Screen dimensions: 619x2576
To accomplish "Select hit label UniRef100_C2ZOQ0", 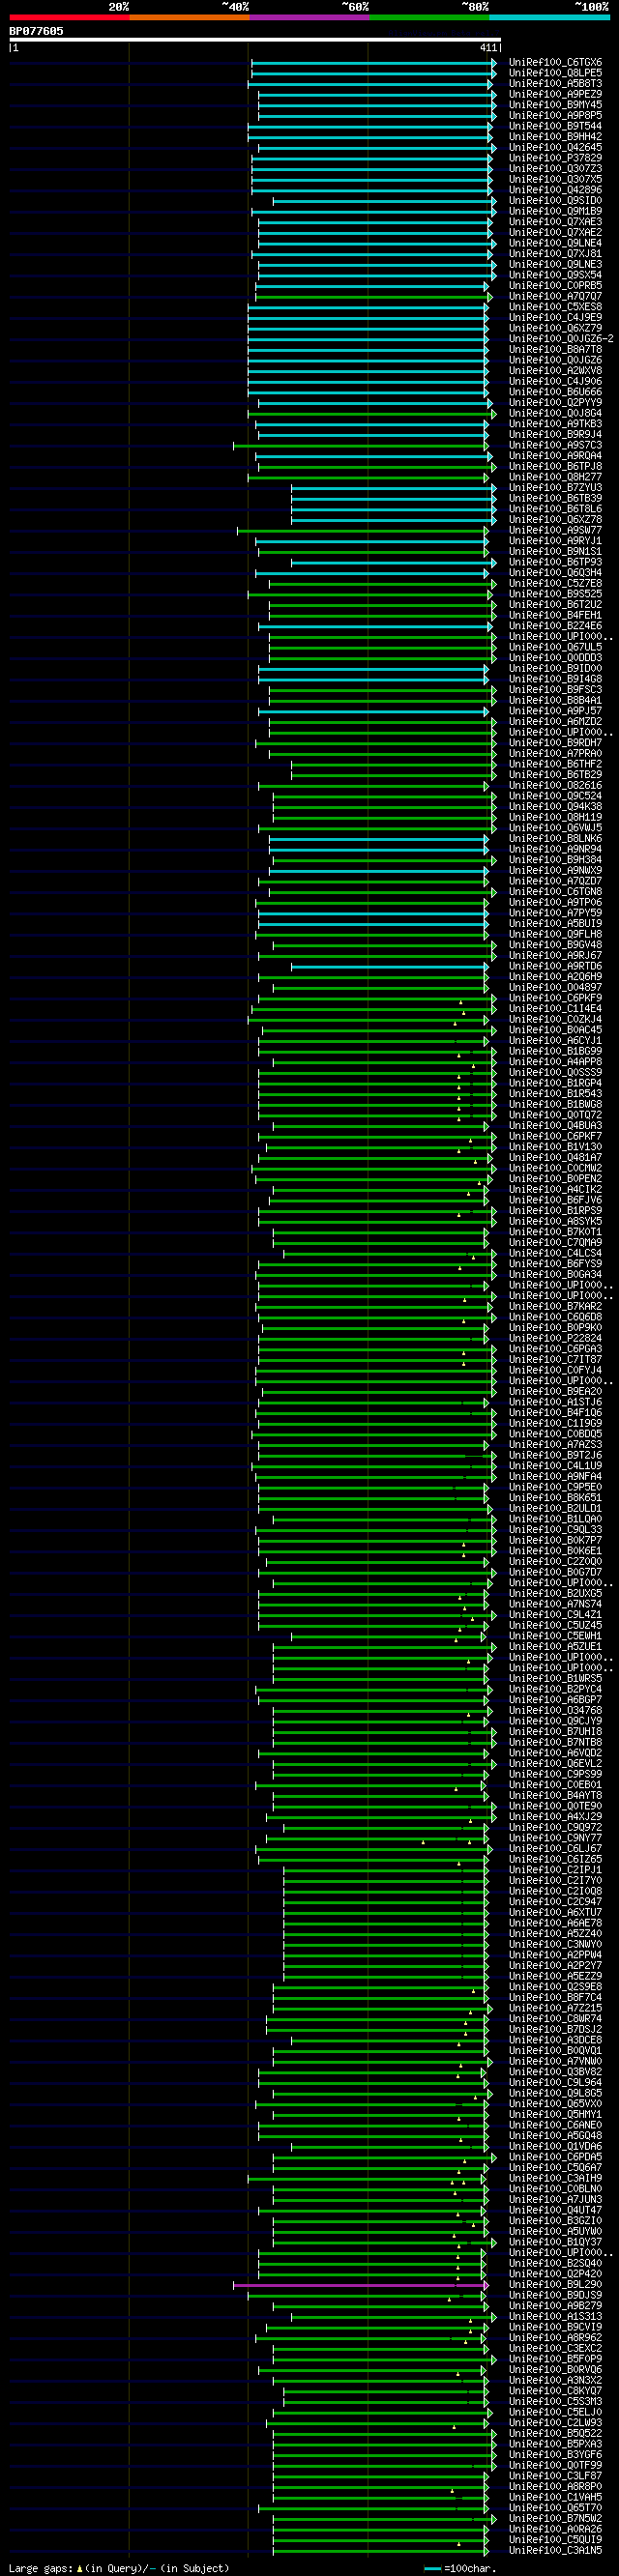I will click(x=555, y=1561).
